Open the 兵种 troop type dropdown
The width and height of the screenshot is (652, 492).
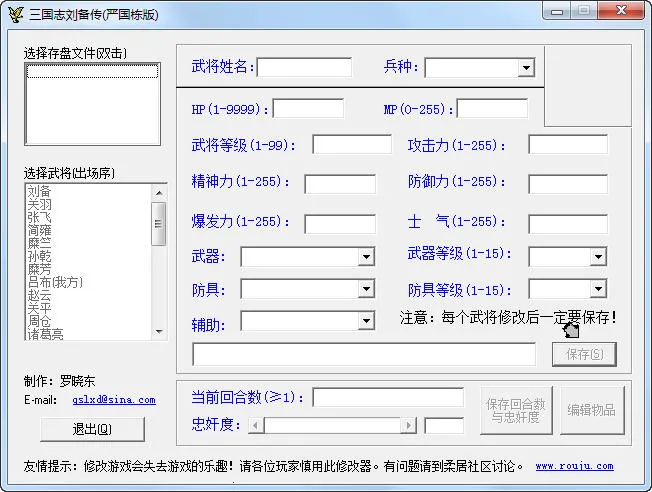pyautogui.click(x=526, y=68)
